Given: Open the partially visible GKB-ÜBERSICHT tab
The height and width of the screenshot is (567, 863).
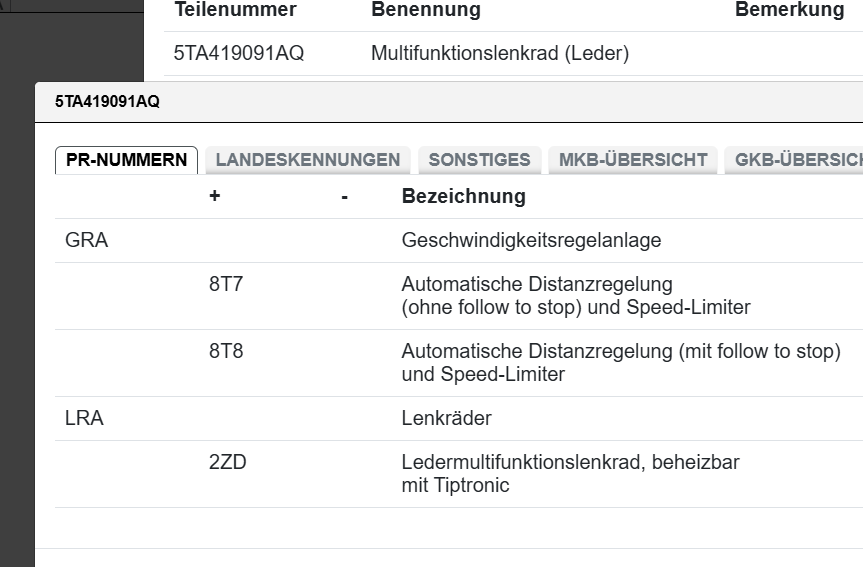Looking at the screenshot, I should pos(796,160).
